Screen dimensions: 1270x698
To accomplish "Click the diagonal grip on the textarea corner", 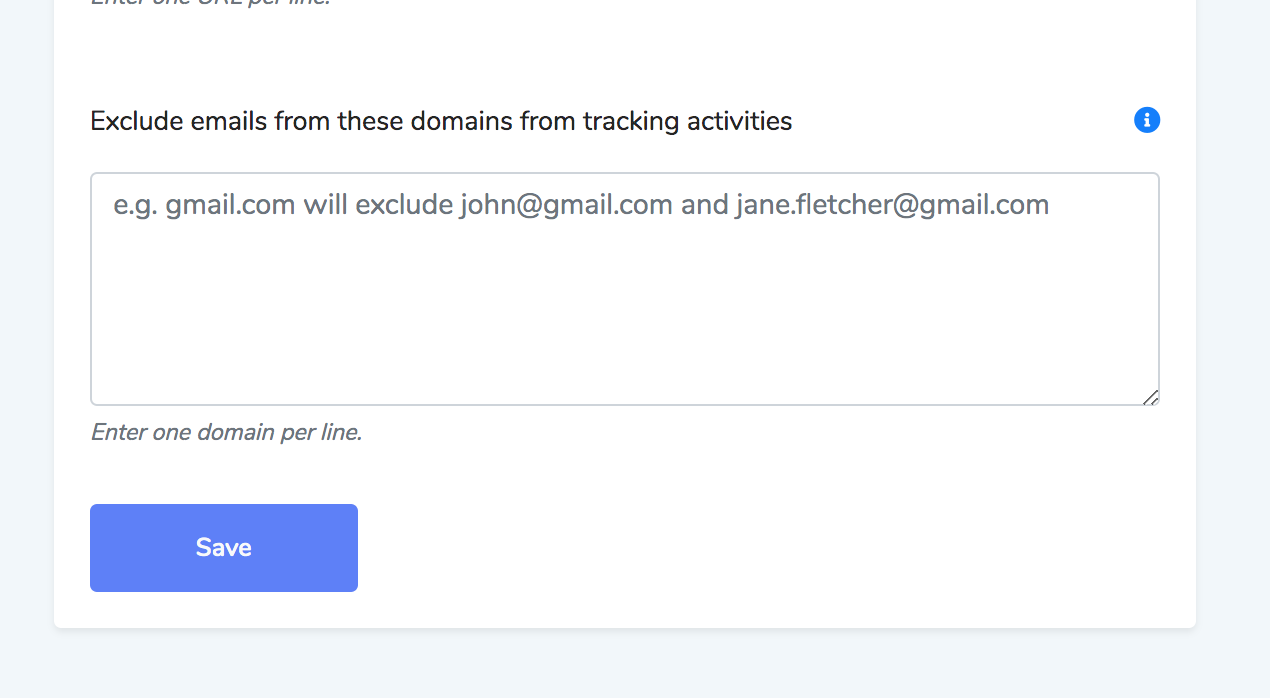I will [x=1150, y=397].
